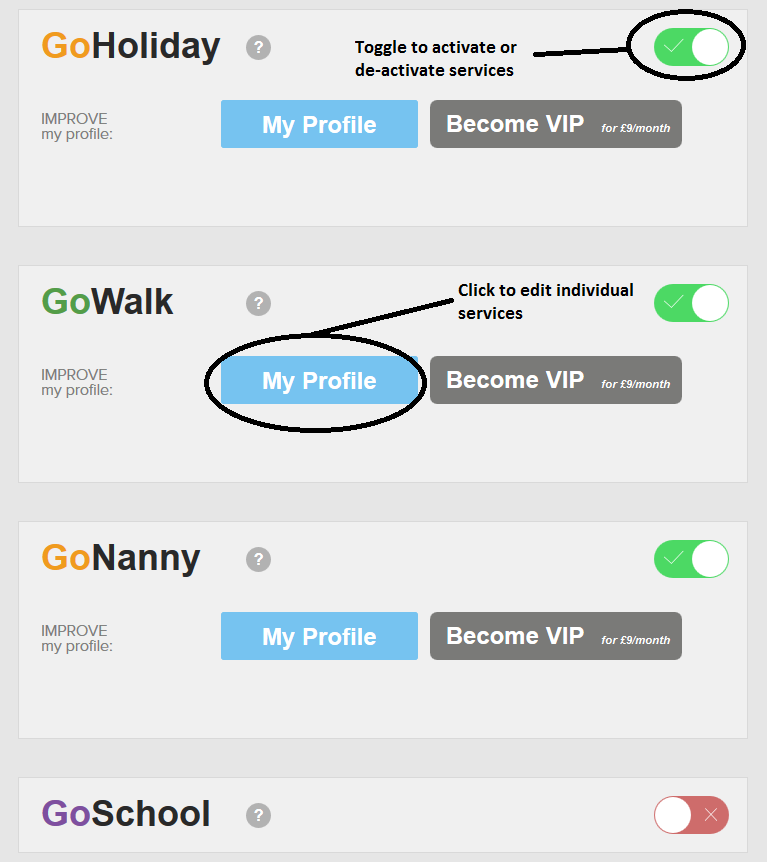Click the 'Toggle to activate or de-activate services' note

[x=435, y=59]
